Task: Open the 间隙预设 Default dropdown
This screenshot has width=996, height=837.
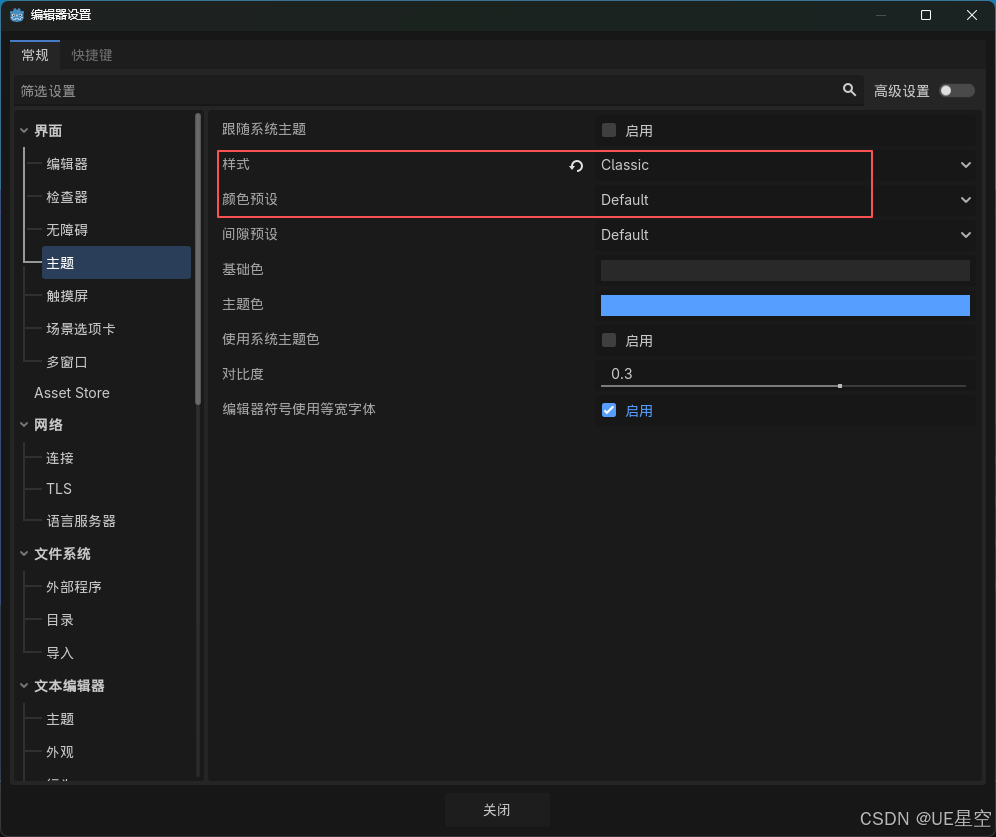Action: click(x=786, y=235)
